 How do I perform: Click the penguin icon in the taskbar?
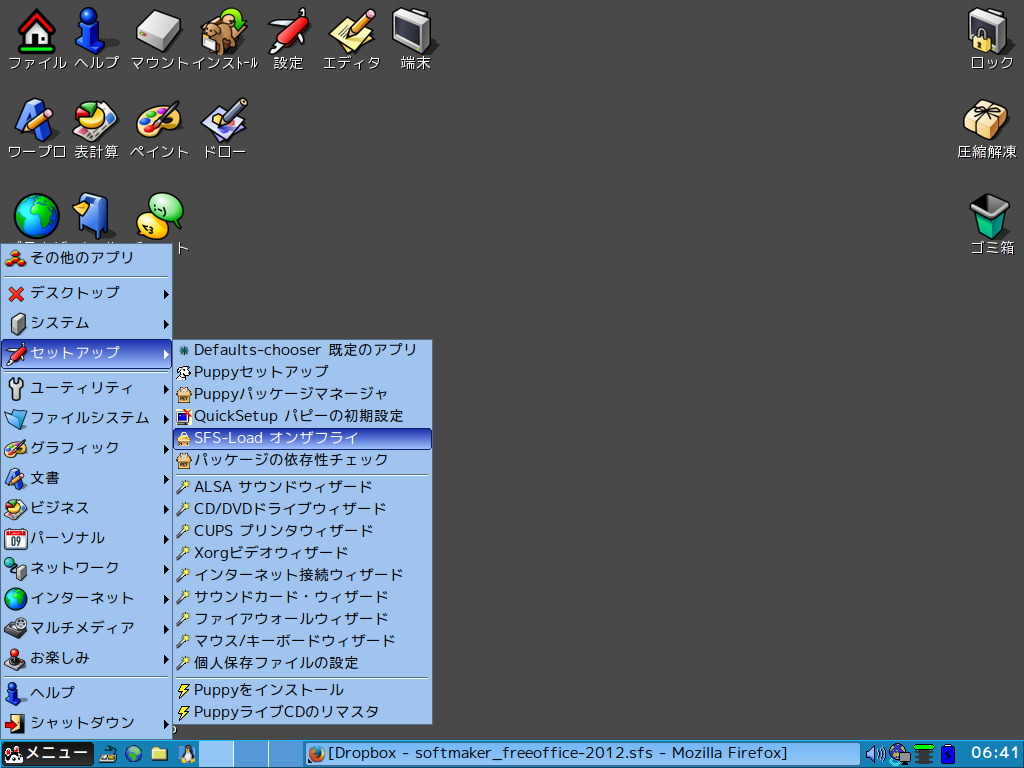pyautogui.click(x=187, y=754)
